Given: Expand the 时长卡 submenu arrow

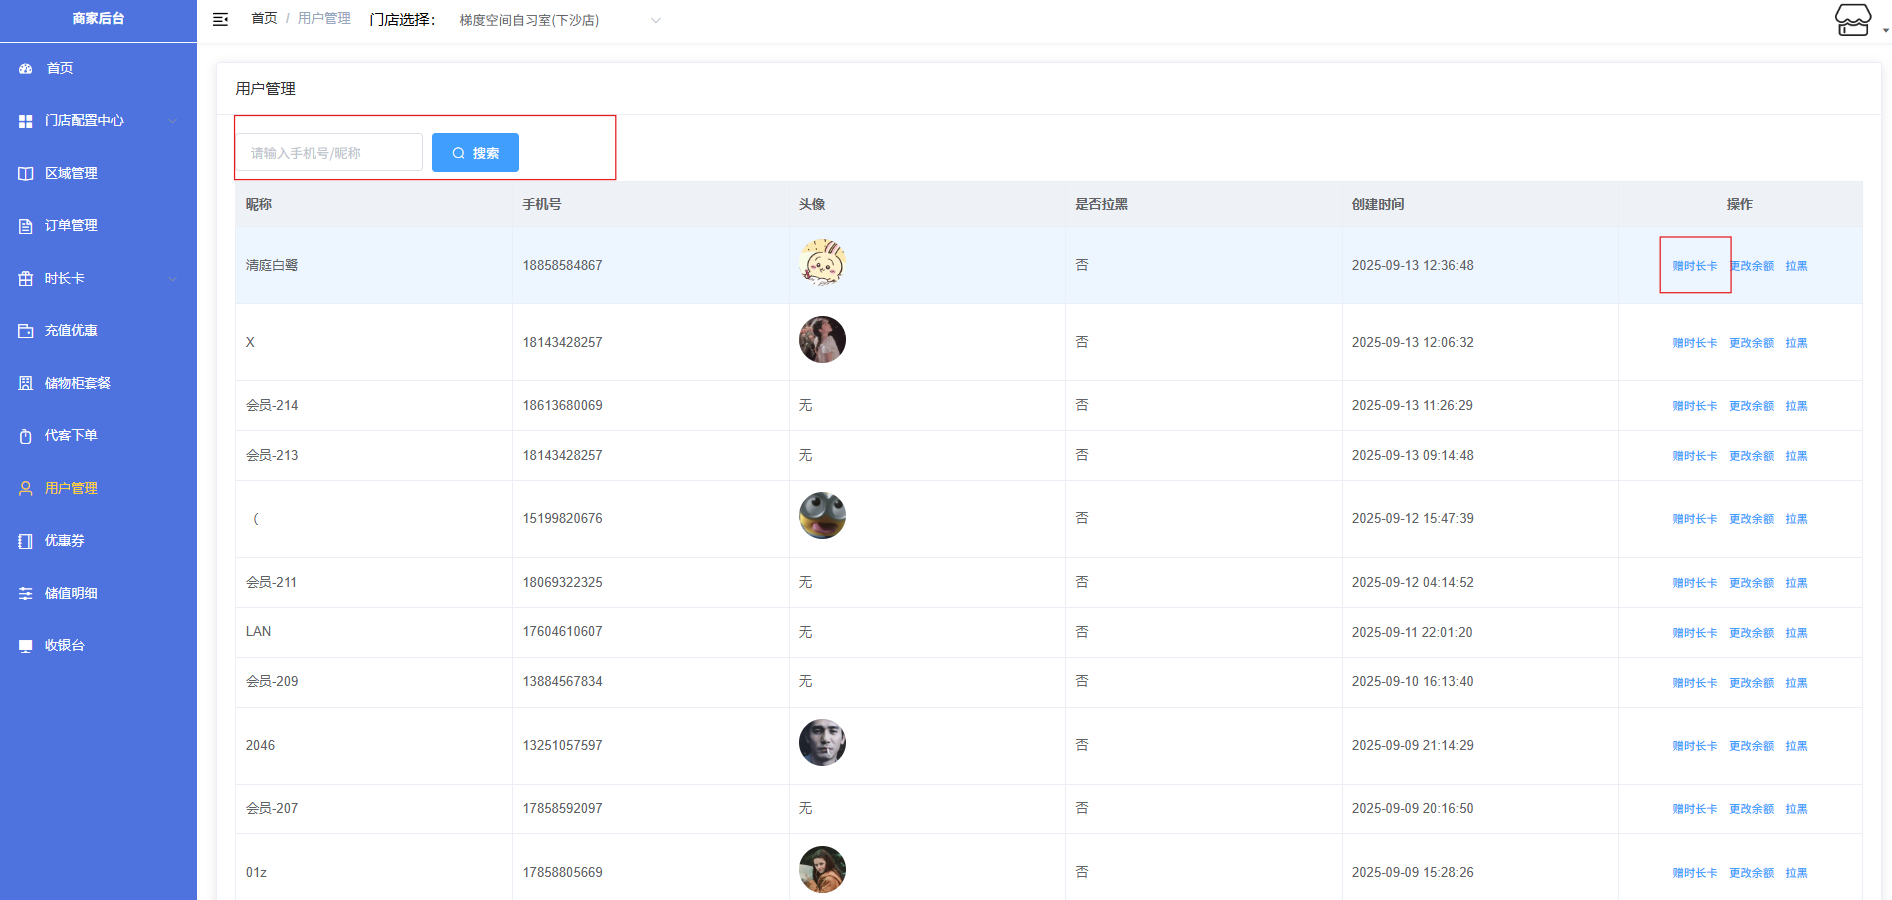Looking at the screenshot, I should point(173,279).
